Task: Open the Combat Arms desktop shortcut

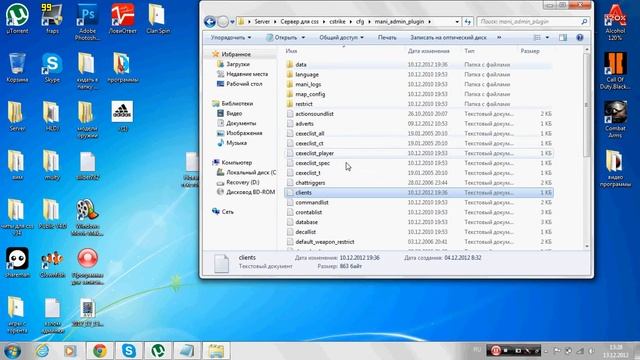Action: click(615, 119)
